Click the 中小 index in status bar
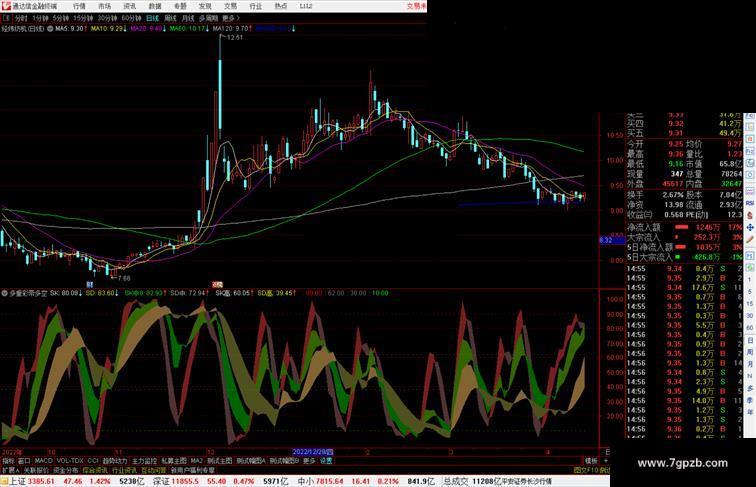 [x=306, y=482]
